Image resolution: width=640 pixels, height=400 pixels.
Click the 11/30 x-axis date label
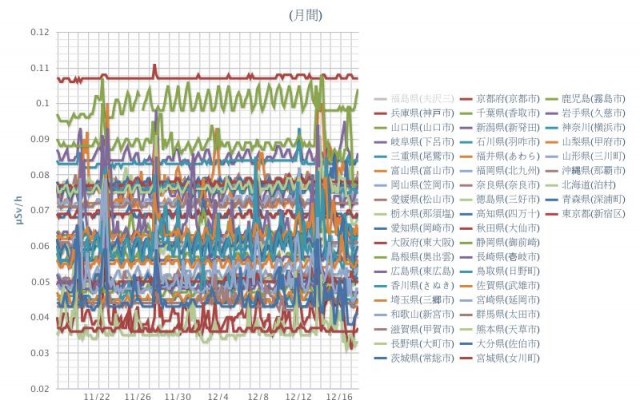[x=178, y=396]
